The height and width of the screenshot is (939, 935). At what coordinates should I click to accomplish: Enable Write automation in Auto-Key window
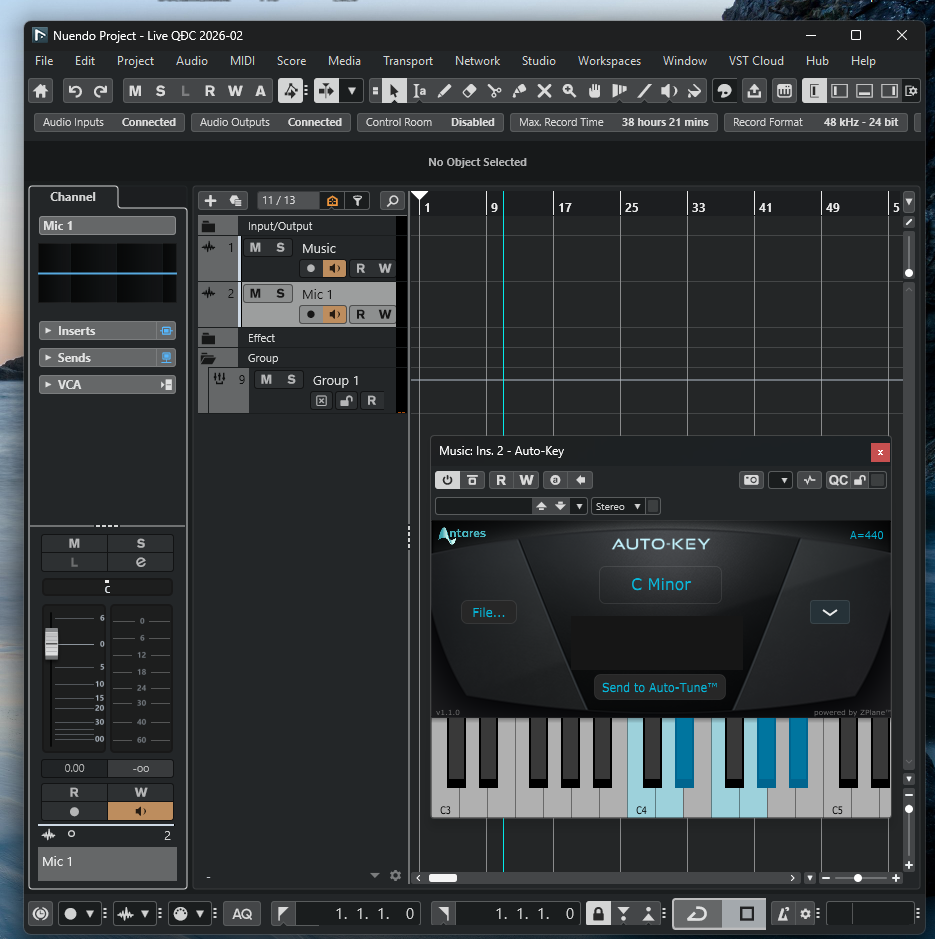(x=526, y=480)
